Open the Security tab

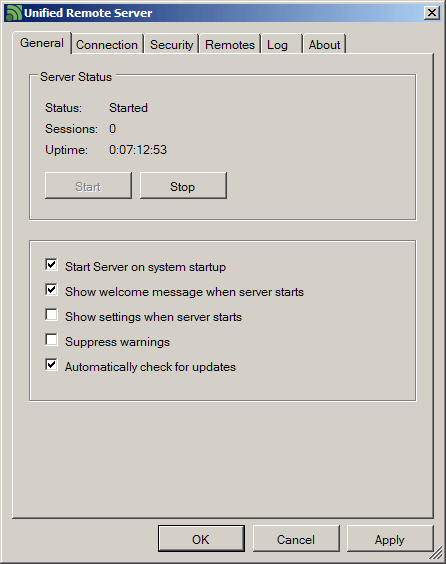pos(172,45)
